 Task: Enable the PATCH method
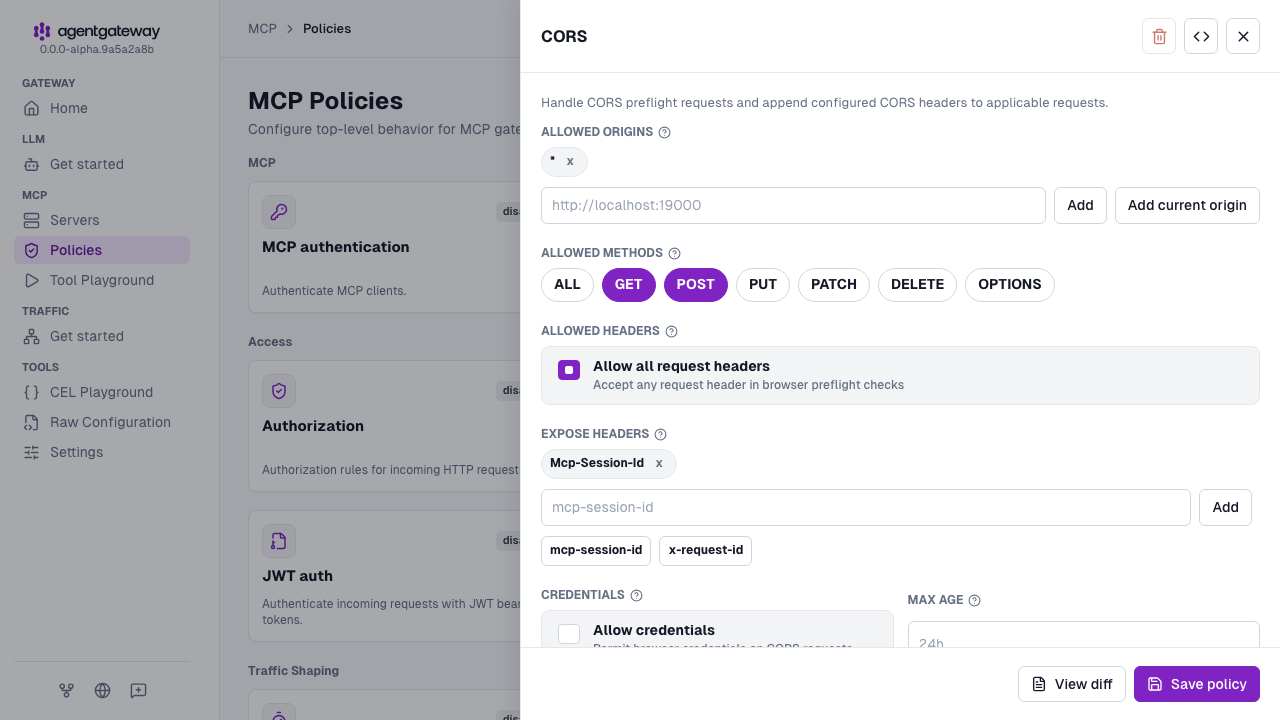pos(834,284)
